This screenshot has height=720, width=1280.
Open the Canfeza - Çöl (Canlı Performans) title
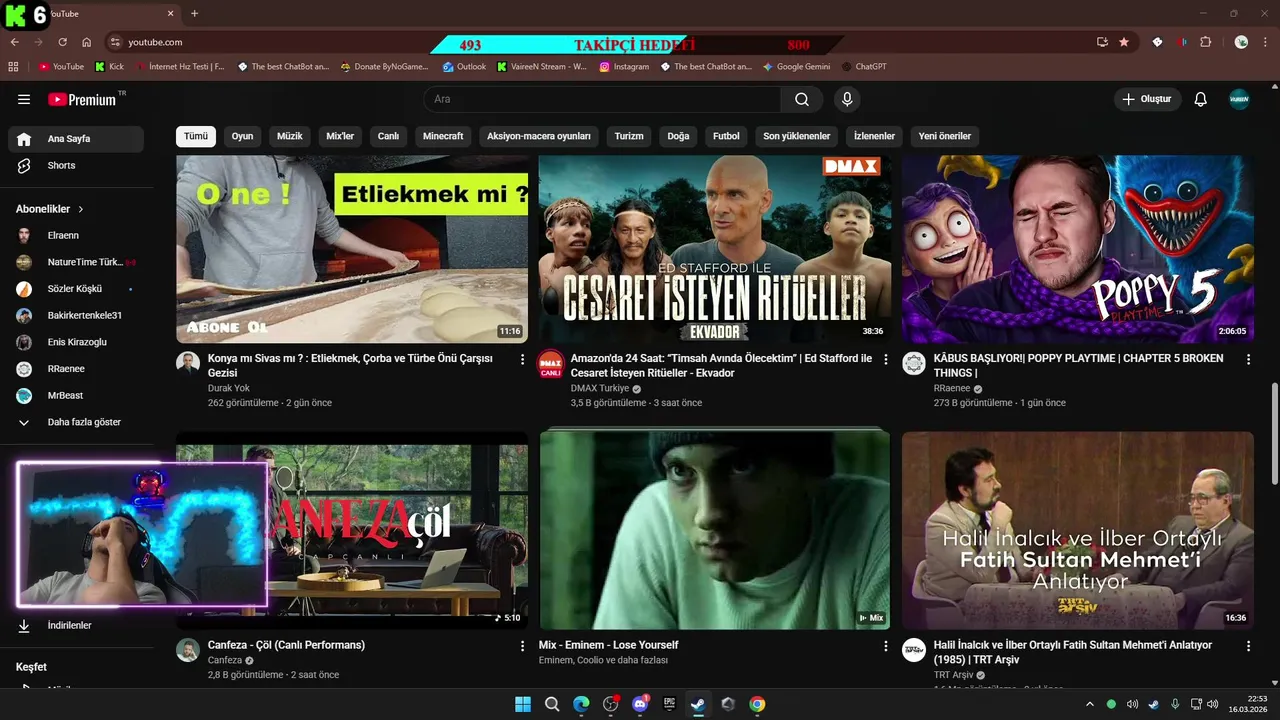pos(286,645)
